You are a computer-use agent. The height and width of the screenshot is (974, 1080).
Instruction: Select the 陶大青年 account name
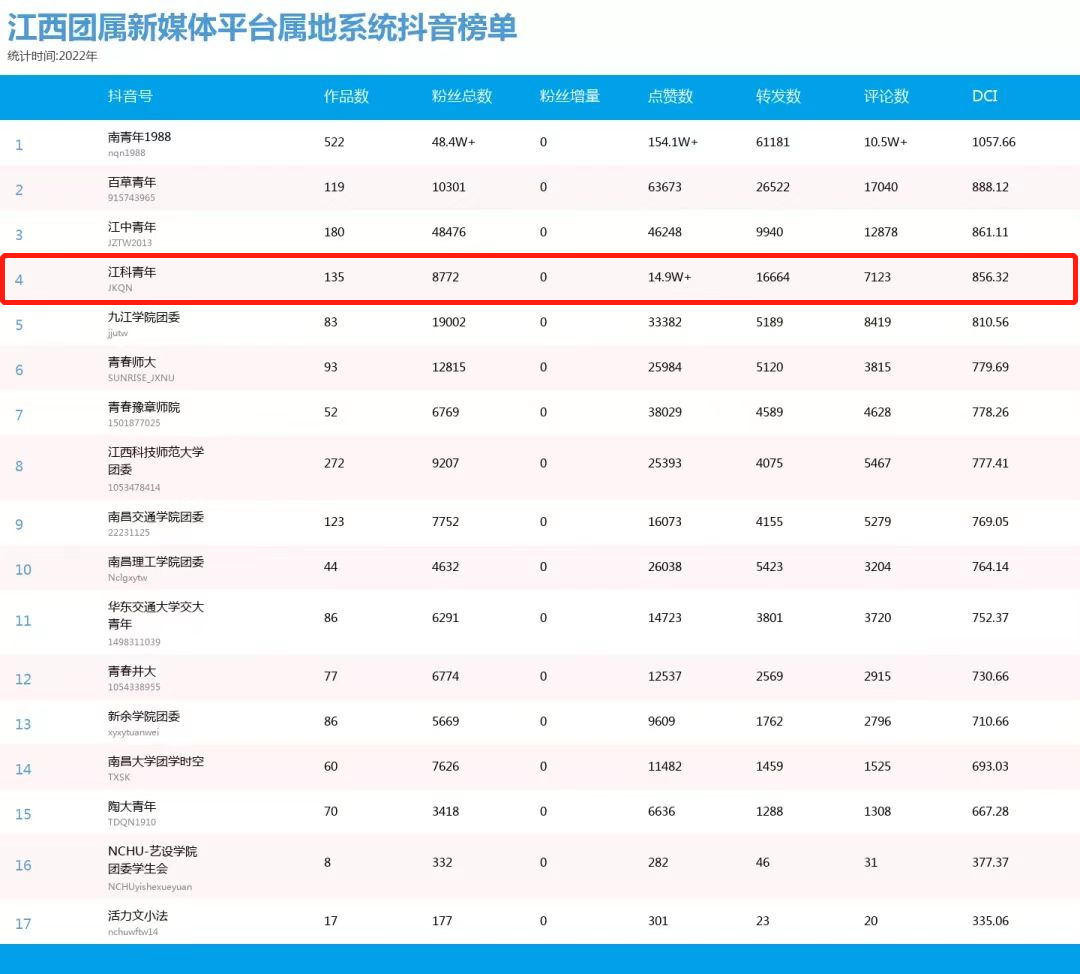pyautogui.click(x=132, y=806)
